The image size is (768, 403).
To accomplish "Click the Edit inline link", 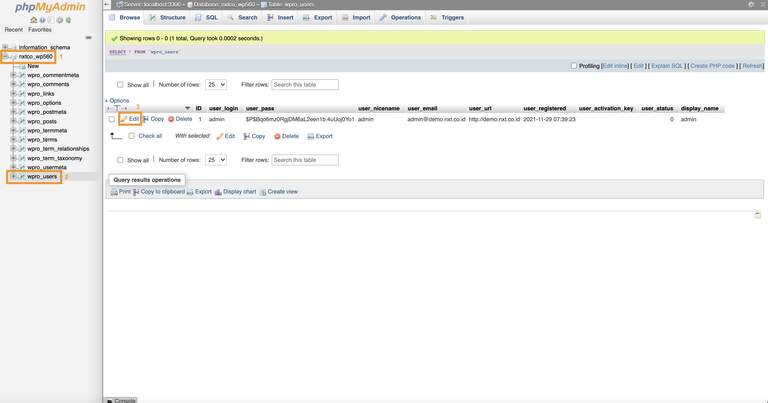I will (x=614, y=66).
